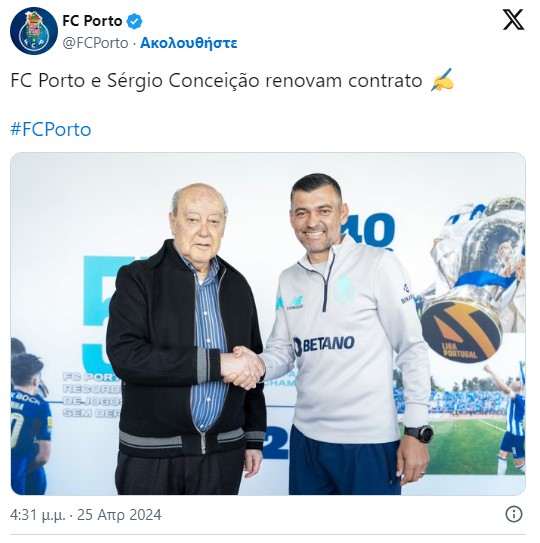The height and width of the screenshot is (543, 540).
Task: Click the tweet text about Sérgio Conceição
Action: click(x=216, y=81)
